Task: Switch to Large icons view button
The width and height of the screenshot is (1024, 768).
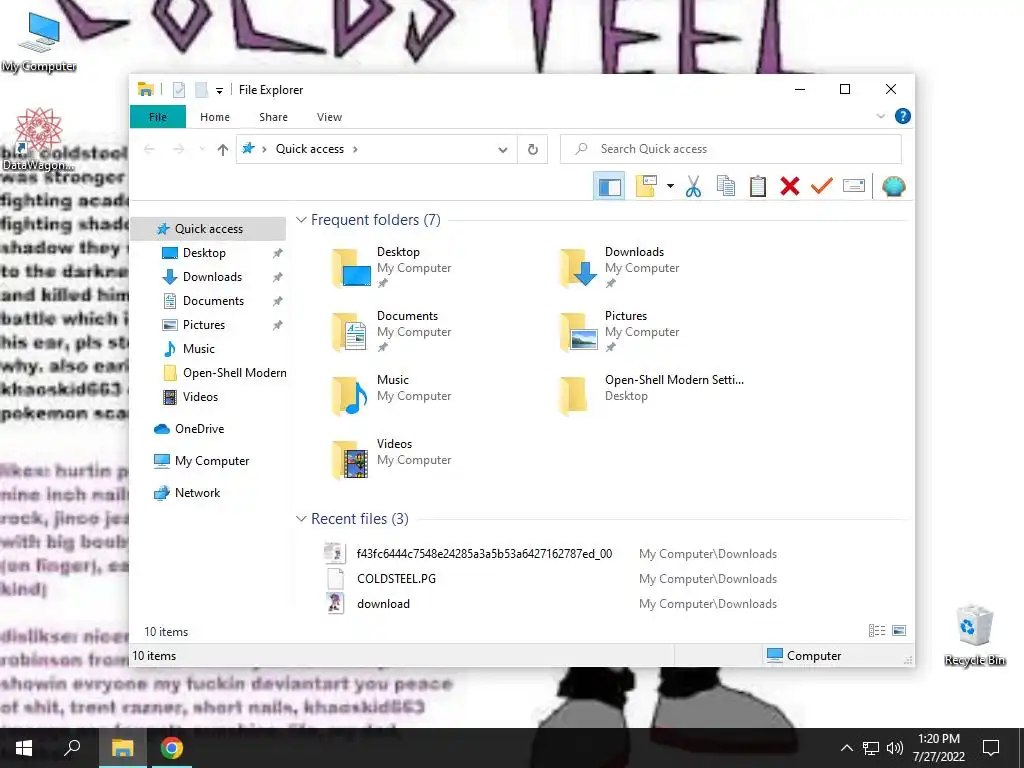Action: (x=899, y=630)
